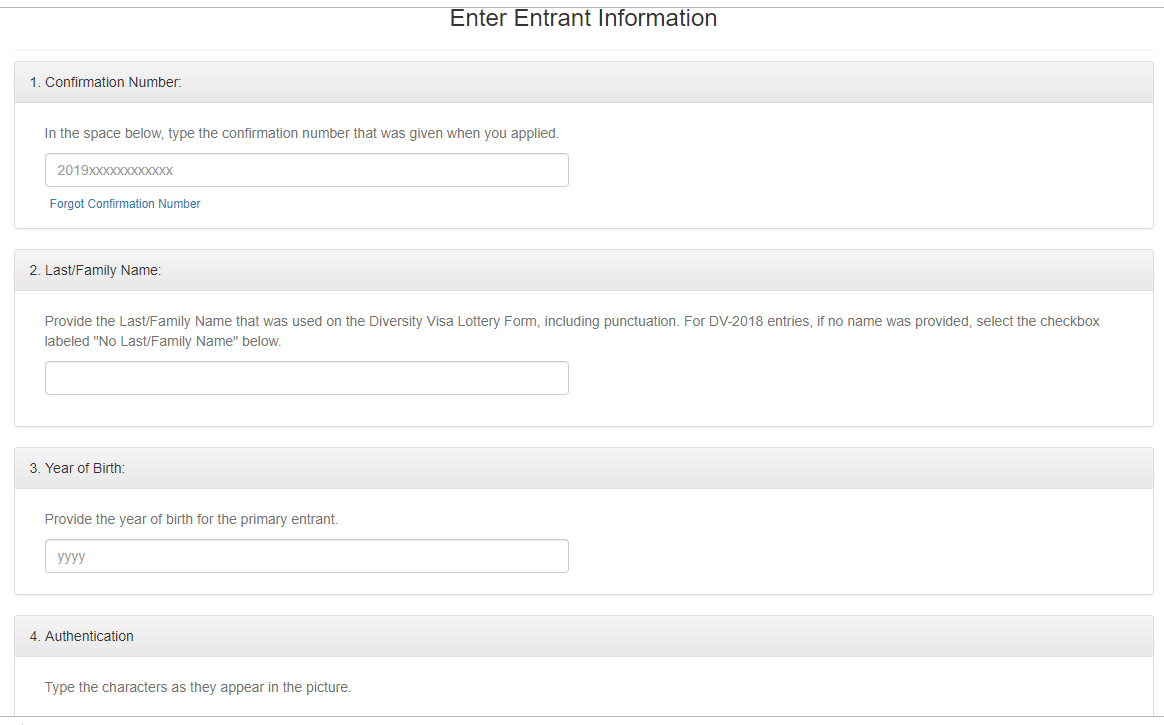The width and height of the screenshot is (1164, 725).
Task: Focus the Last/Family Name text box
Action: click(306, 378)
